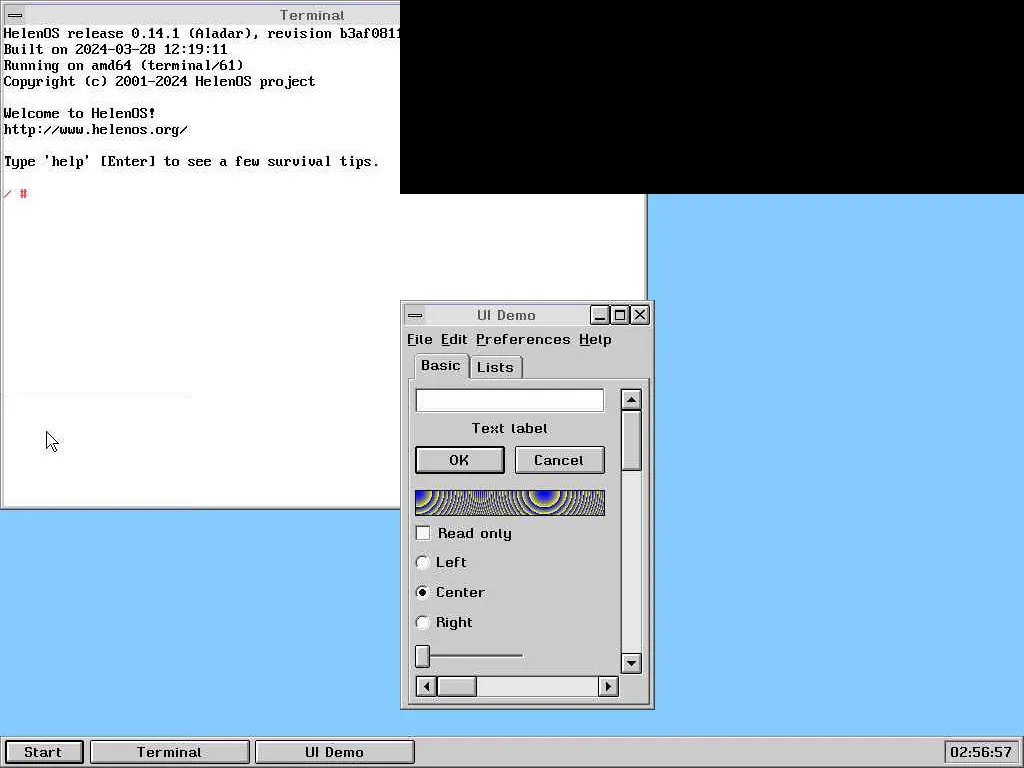Switch to the Lists tab
The image size is (1024, 768).
496,367
